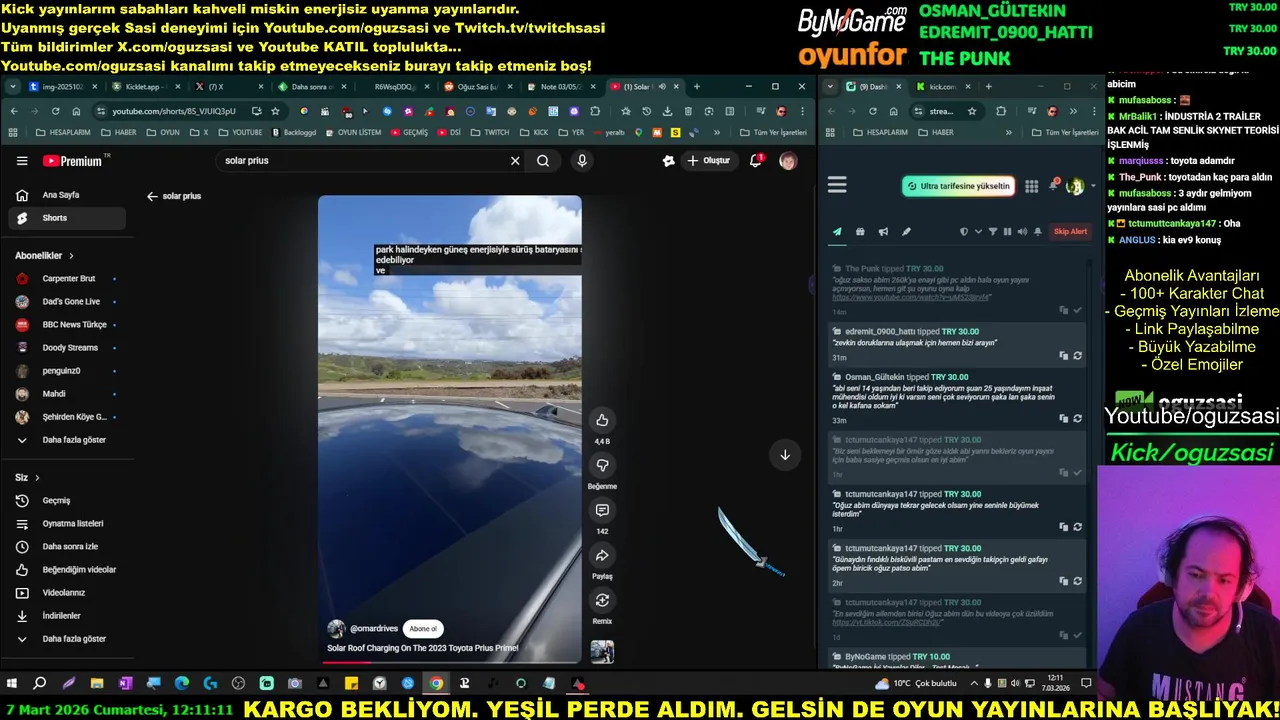The height and width of the screenshot is (720, 1280).
Task: Open TWITCH bookmark folder
Action: pyautogui.click(x=490, y=133)
